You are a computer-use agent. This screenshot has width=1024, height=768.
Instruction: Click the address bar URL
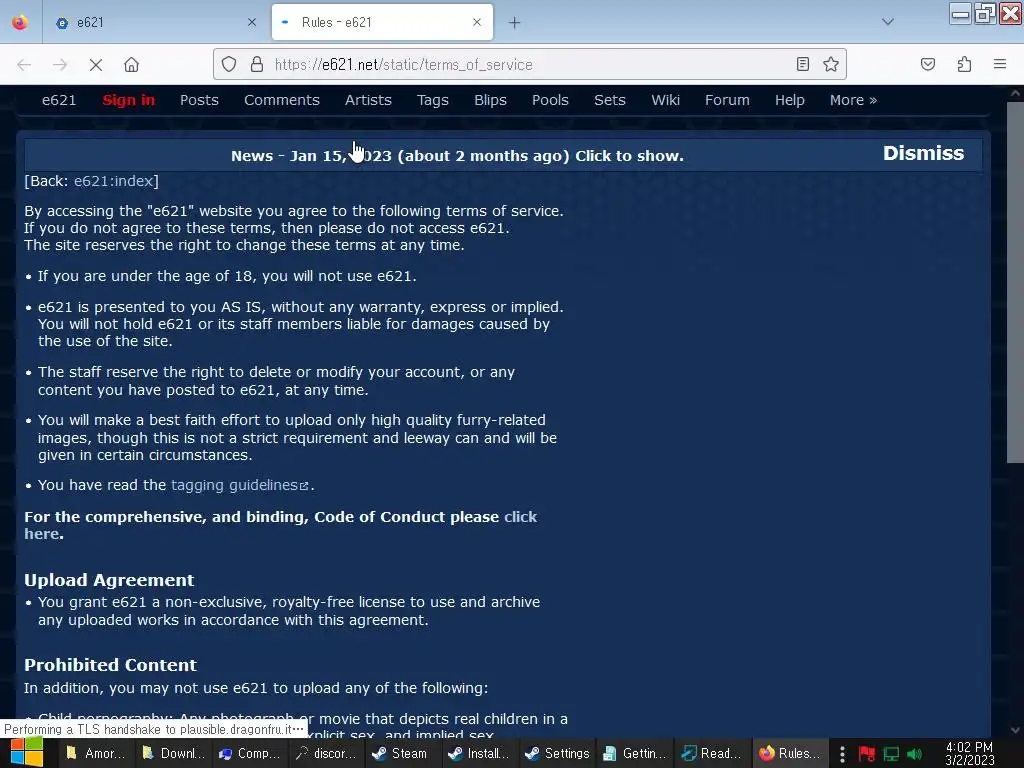point(403,65)
